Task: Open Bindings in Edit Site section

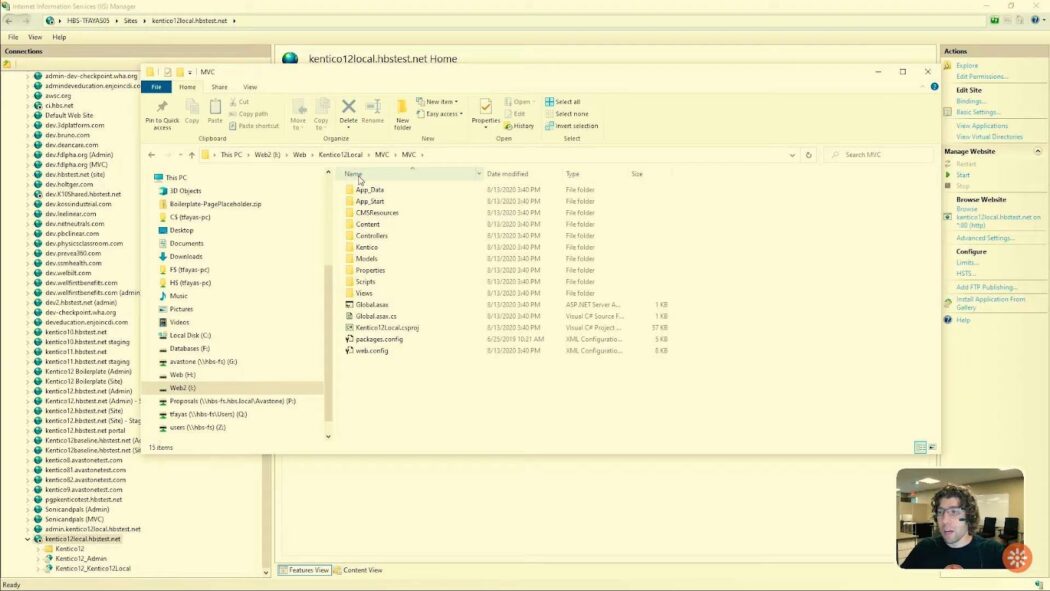Action: 970,101
